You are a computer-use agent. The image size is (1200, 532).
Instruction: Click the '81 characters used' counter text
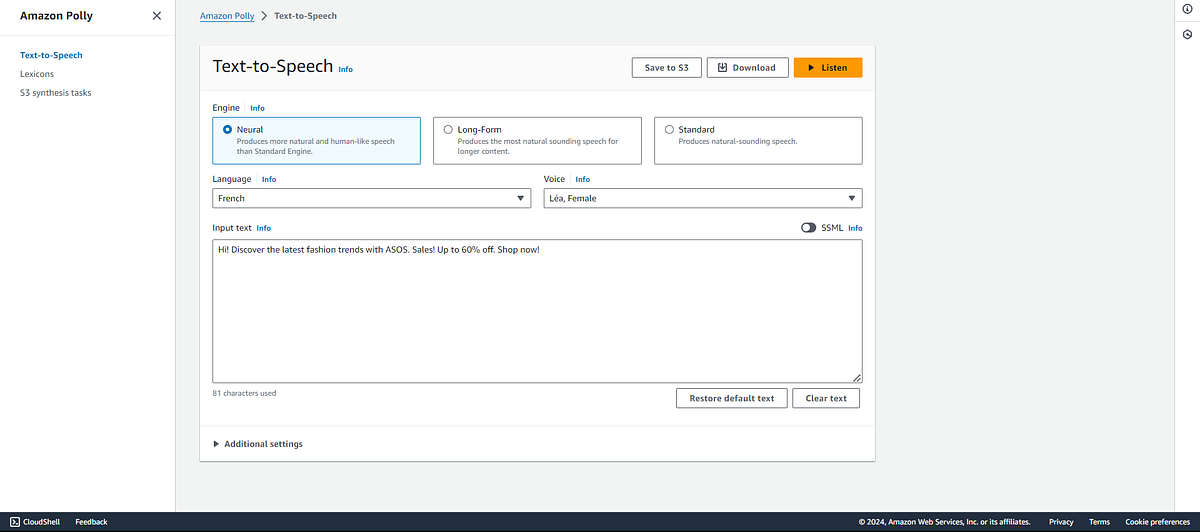click(x=244, y=393)
